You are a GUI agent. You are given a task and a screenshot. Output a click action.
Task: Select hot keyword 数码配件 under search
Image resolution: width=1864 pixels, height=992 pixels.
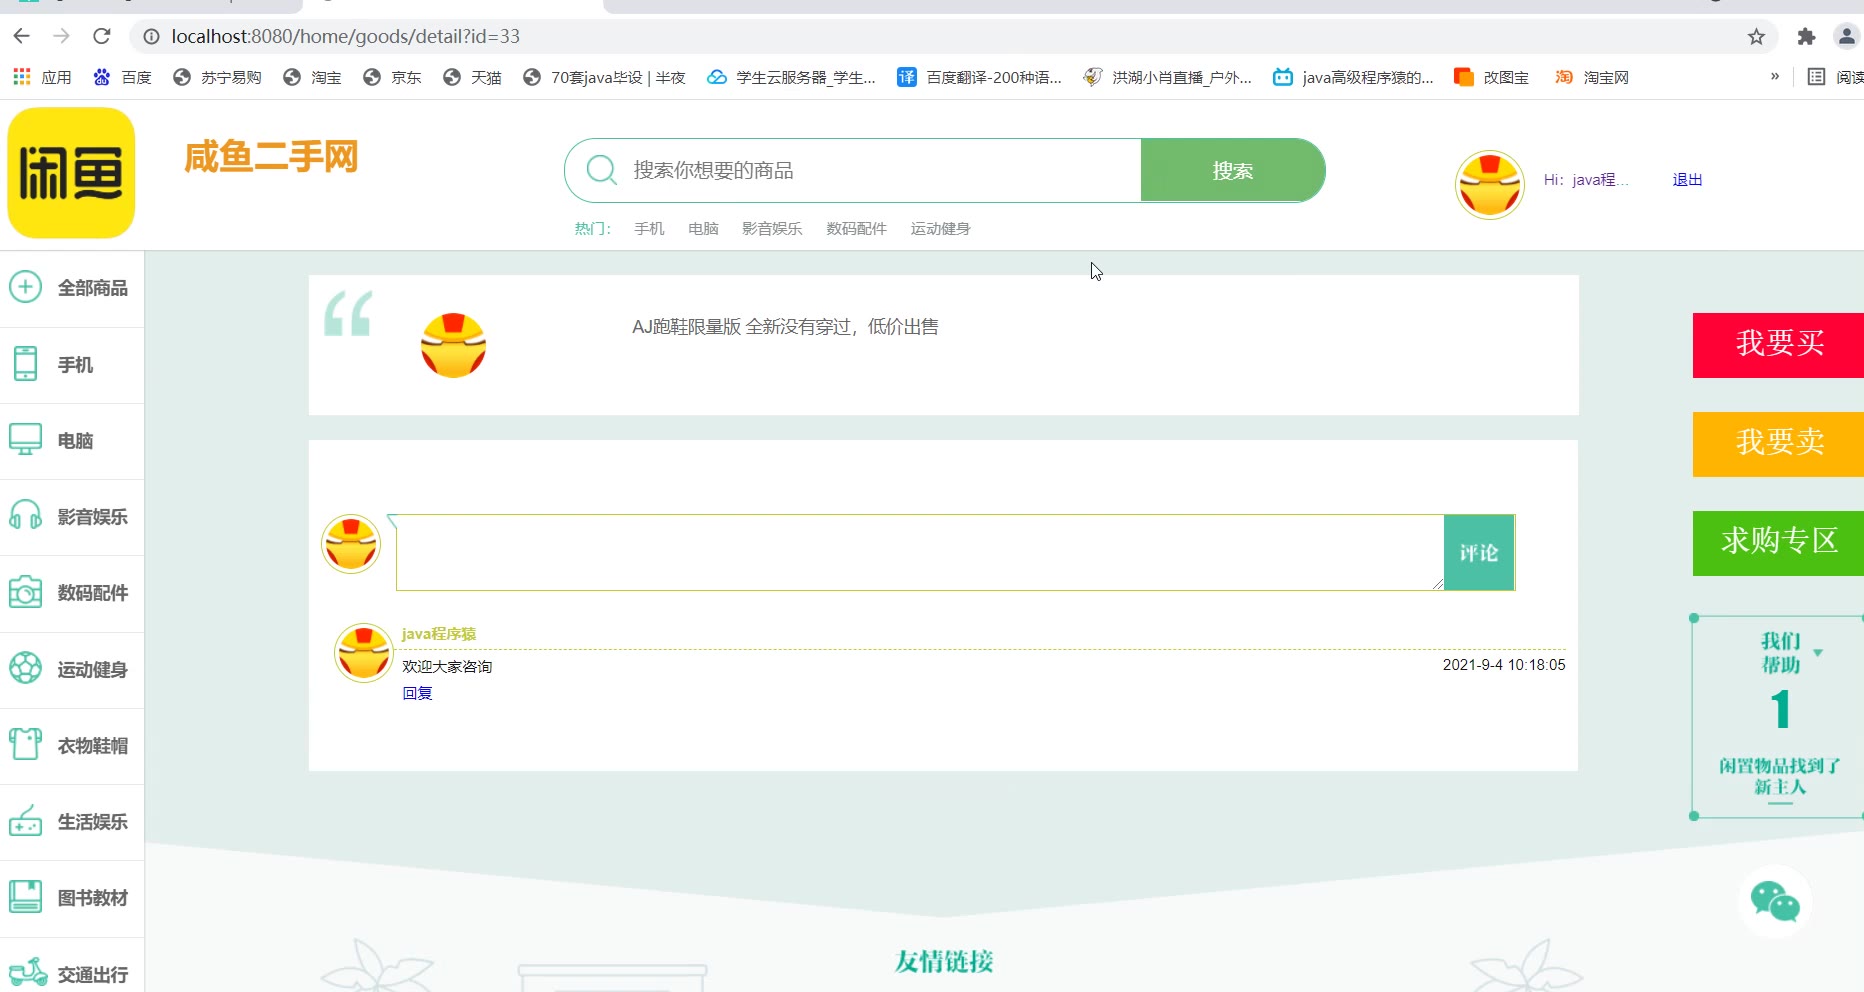pos(856,229)
